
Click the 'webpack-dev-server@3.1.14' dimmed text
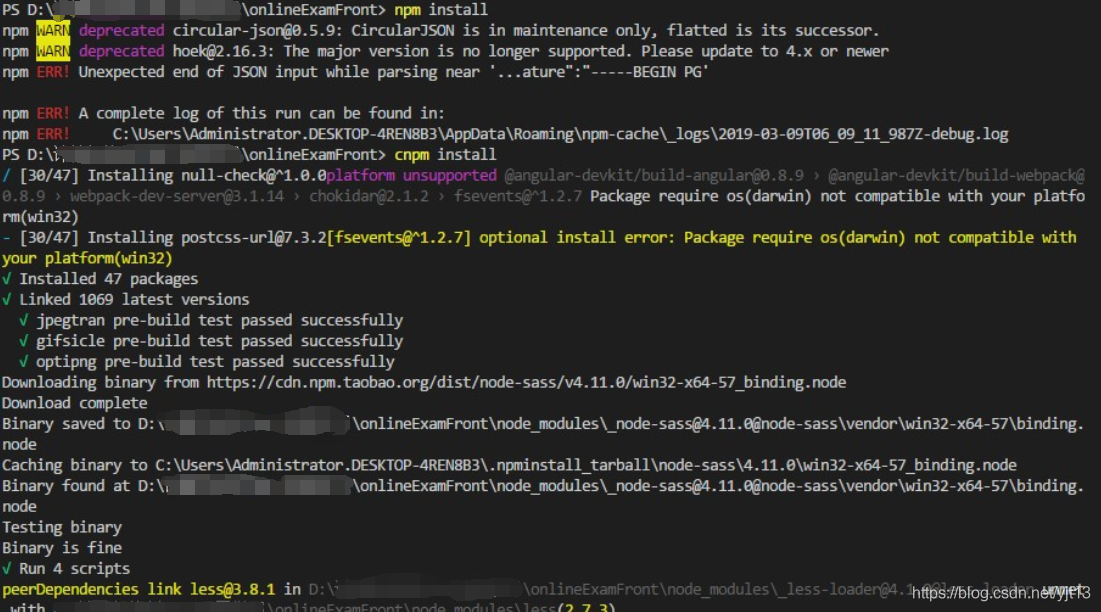177,196
